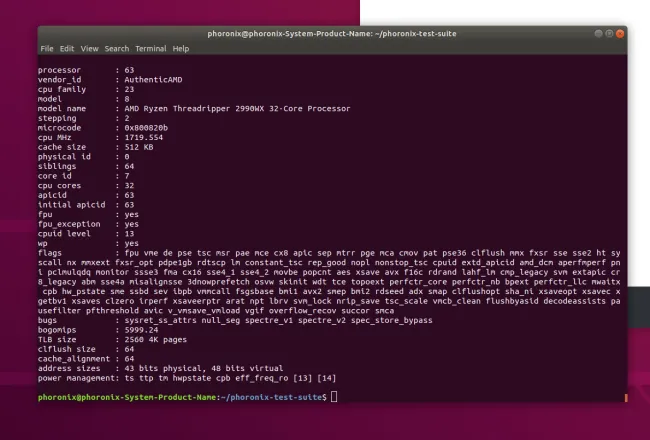Open the Help menu
This screenshot has height=440, width=650.
(x=181, y=49)
